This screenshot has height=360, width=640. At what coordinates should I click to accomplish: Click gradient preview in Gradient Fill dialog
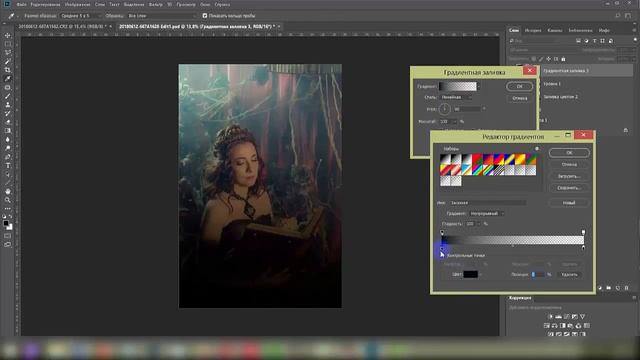(458, 86)
